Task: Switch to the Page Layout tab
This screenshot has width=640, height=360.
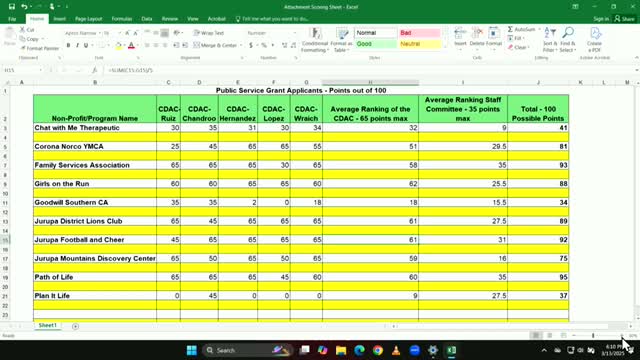Action: click(89, 19)
